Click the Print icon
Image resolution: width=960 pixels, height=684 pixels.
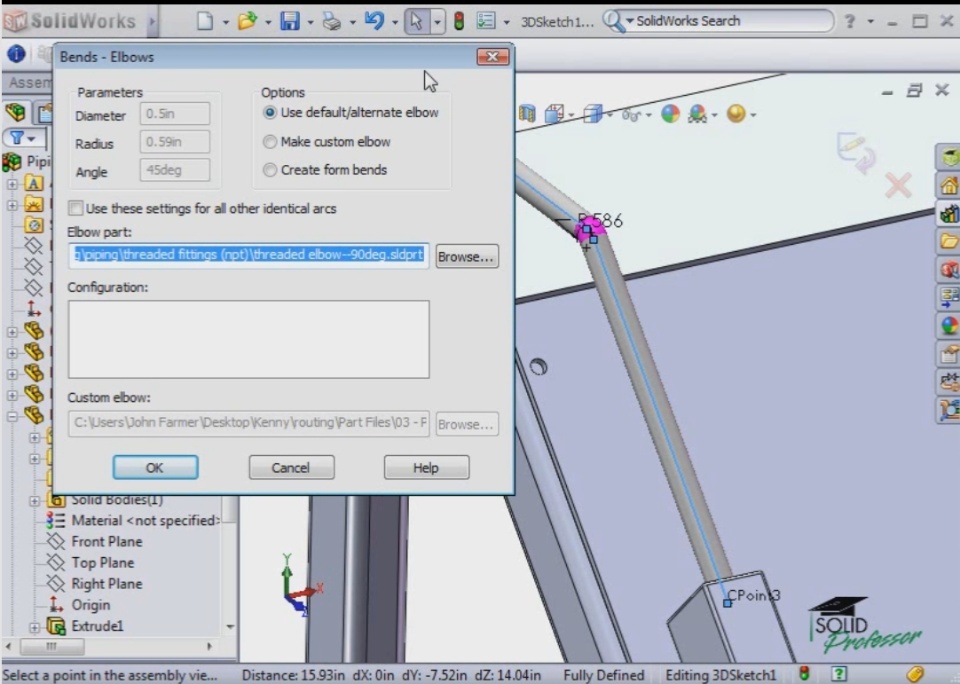[x=332, y=21]
